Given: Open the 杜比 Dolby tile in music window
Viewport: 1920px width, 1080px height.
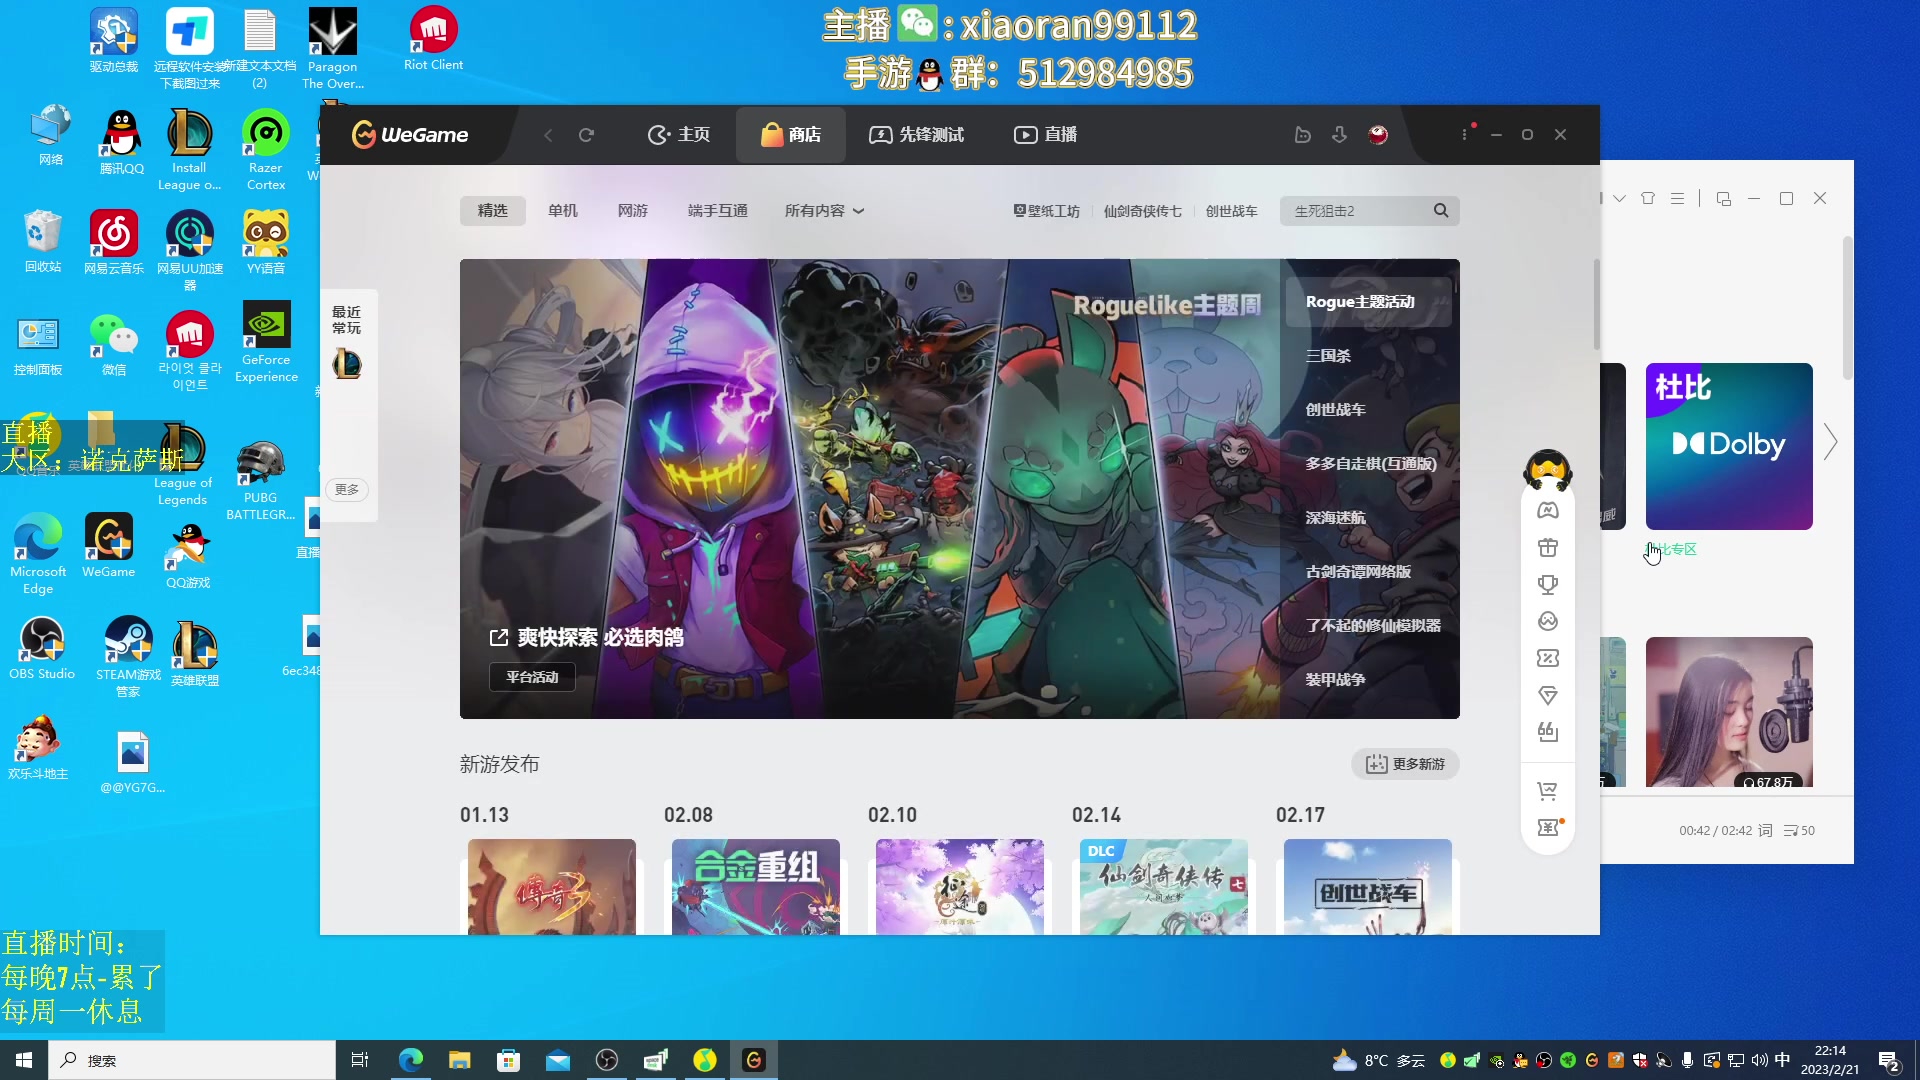Looking at the screenshot, I should (x=1729, y=446).
